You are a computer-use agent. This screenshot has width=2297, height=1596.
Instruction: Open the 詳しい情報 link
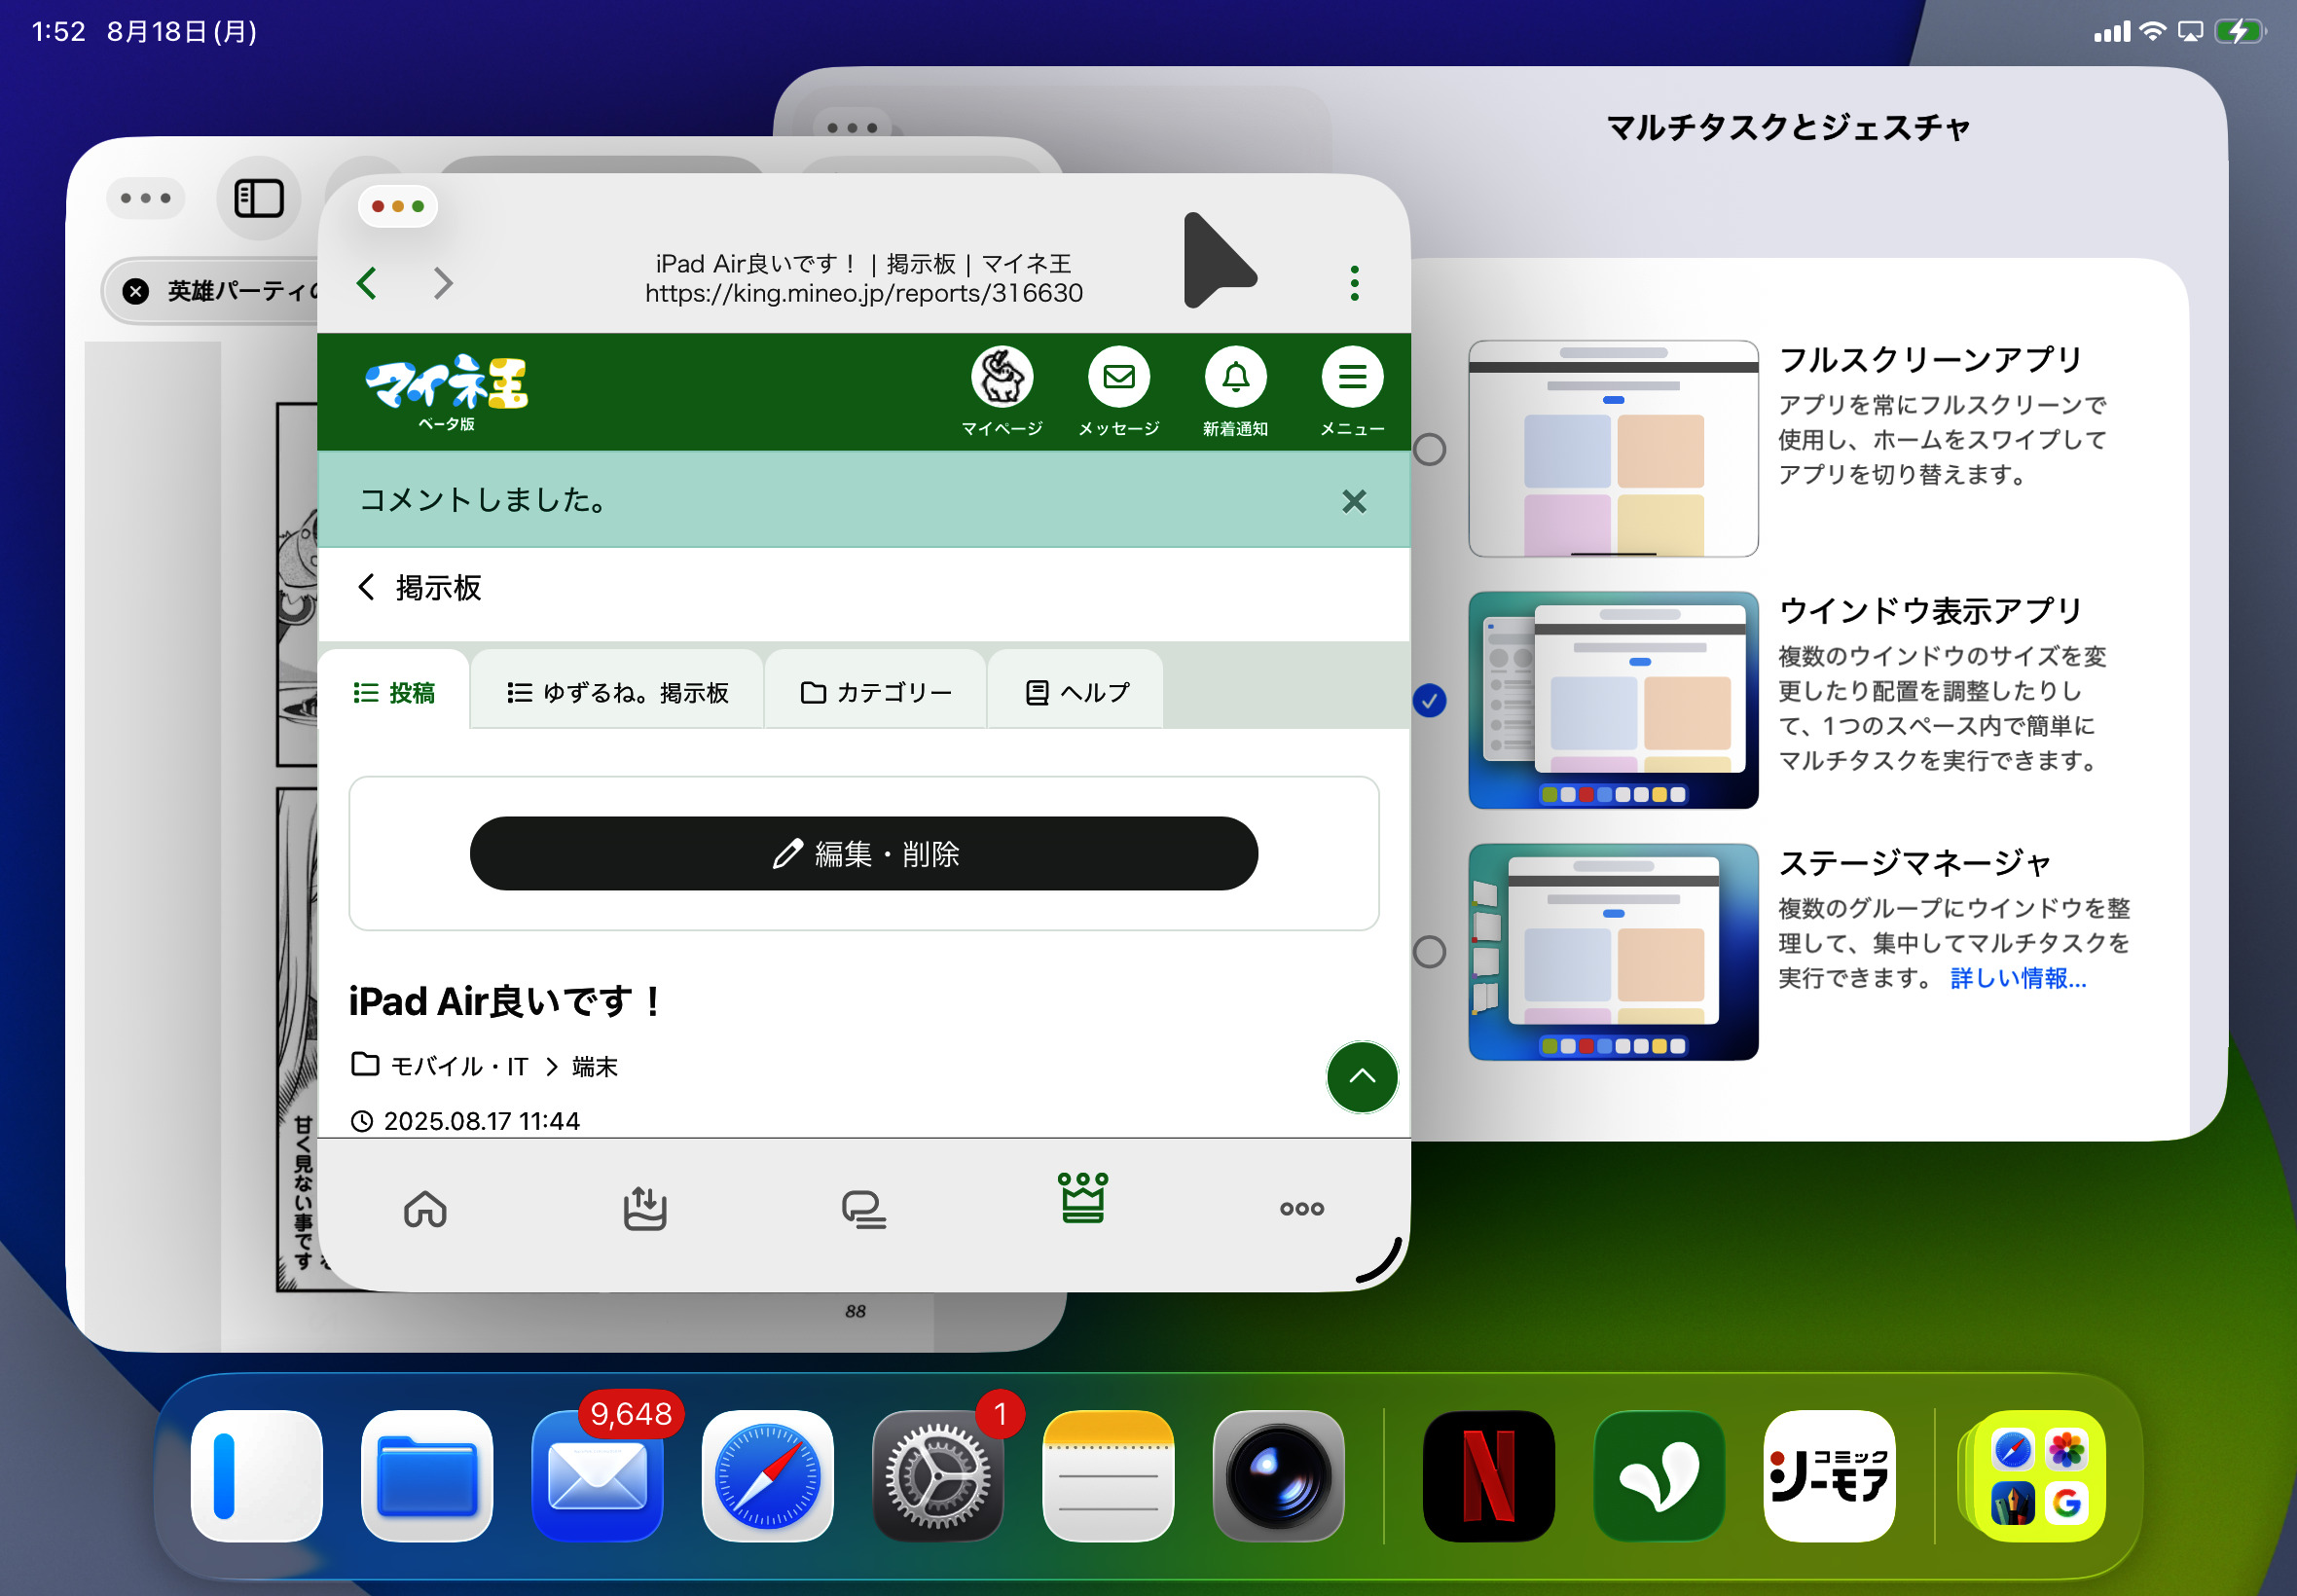(2017, 978)
